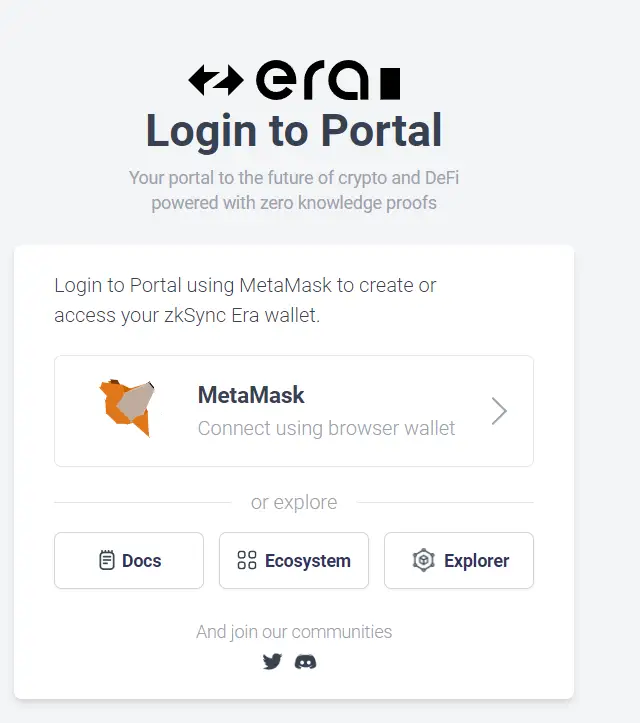Select the MetaMask wallet title text
640x723 pixels.
point(251,395)
